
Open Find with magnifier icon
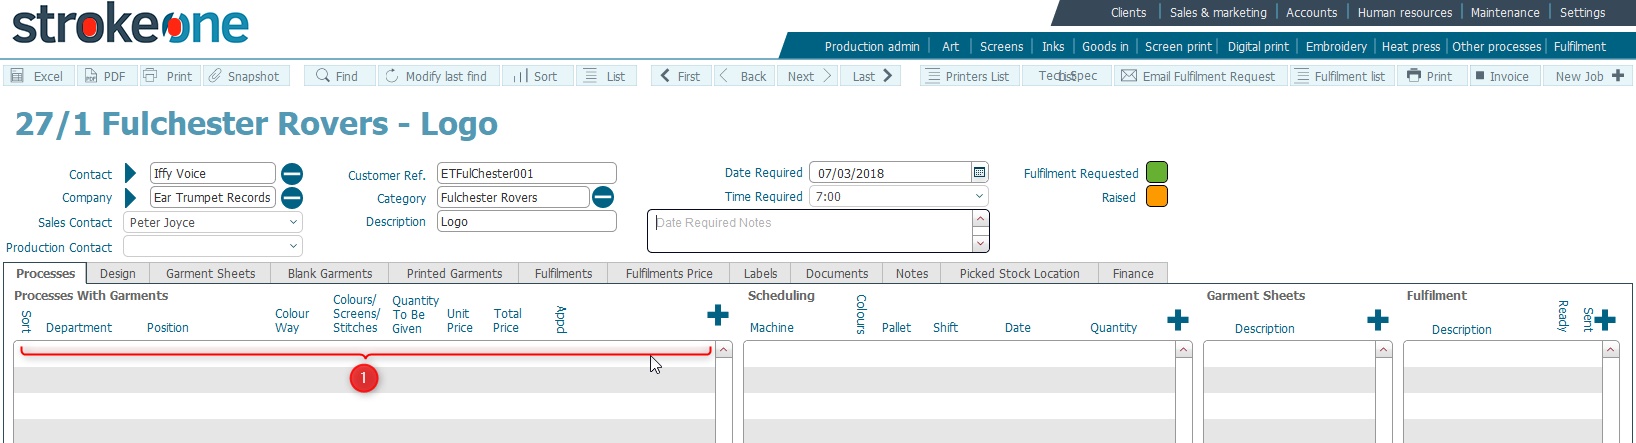tap(323, 76)
